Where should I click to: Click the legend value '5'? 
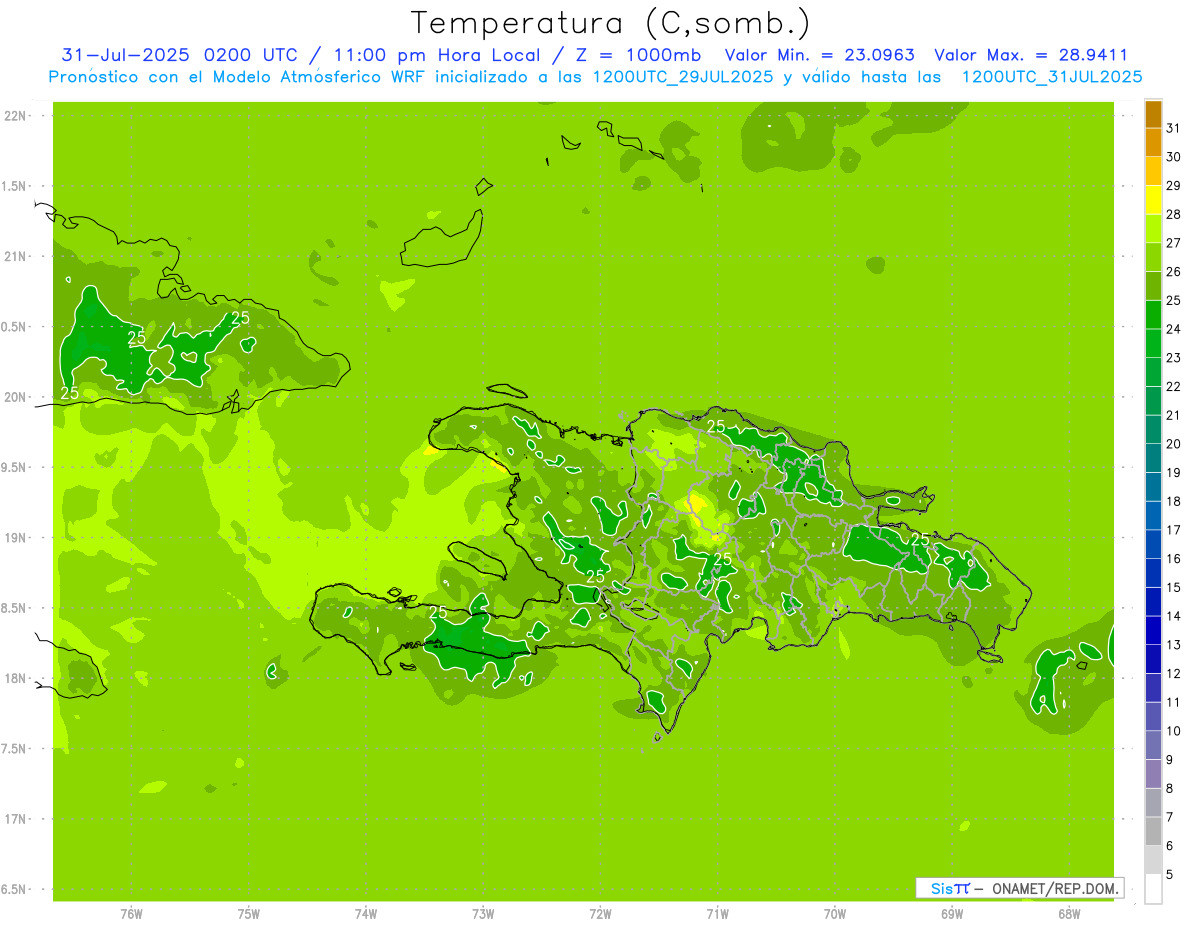coord(1170,875)
